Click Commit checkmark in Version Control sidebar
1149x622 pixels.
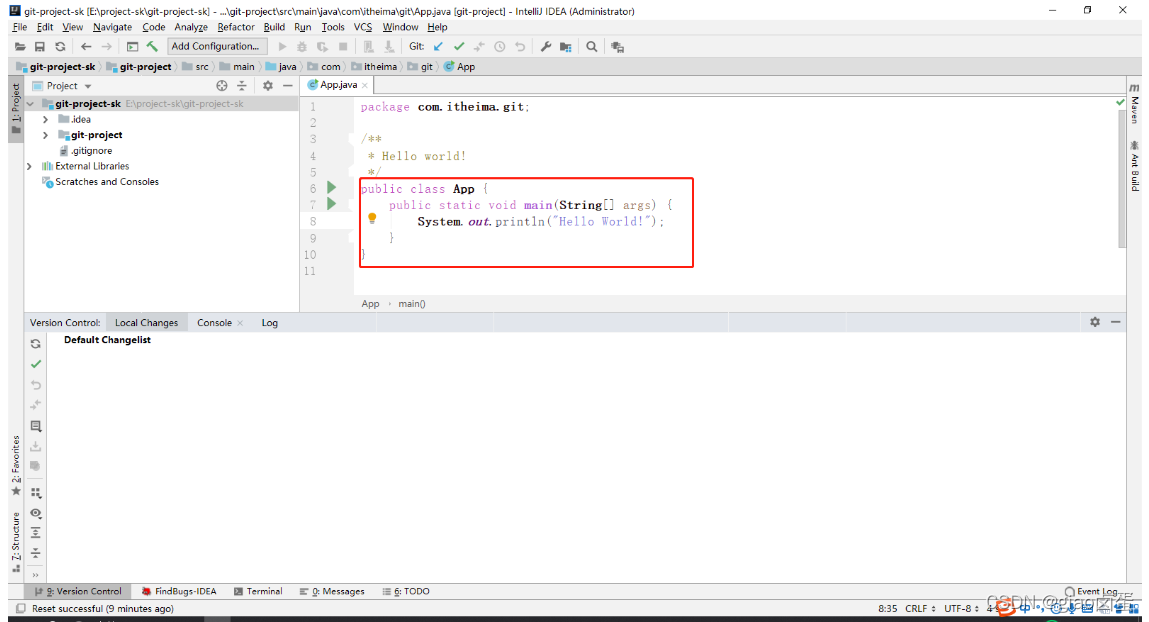click(35, 364)
